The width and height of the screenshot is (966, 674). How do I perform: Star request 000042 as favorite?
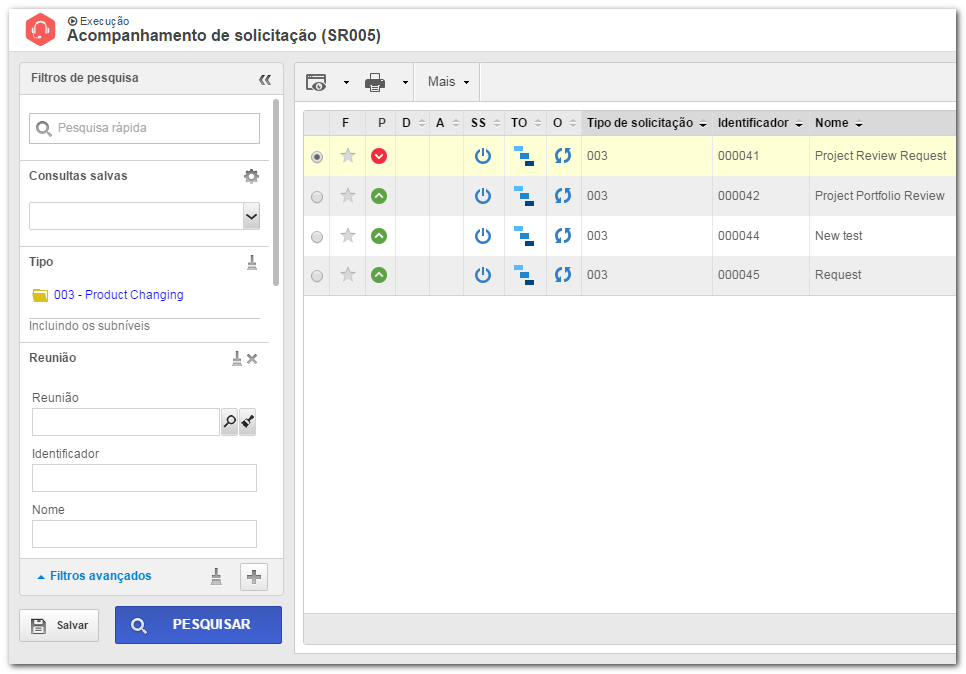pos(348,196)
